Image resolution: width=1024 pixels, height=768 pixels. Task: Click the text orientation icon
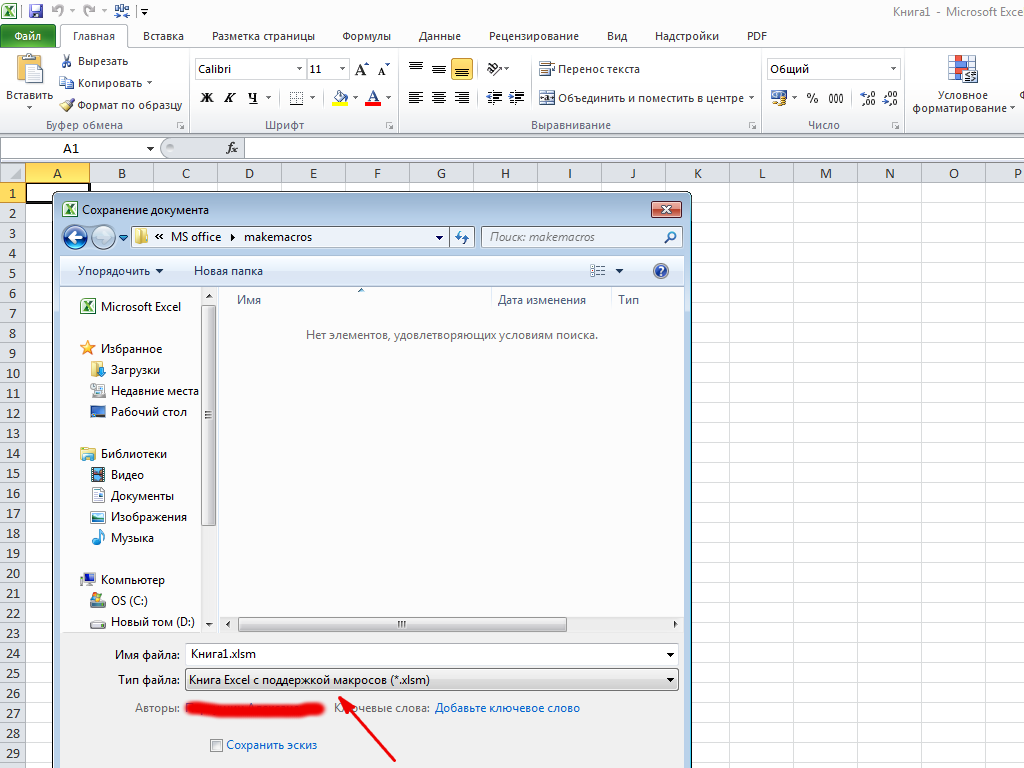click(494, 69)
